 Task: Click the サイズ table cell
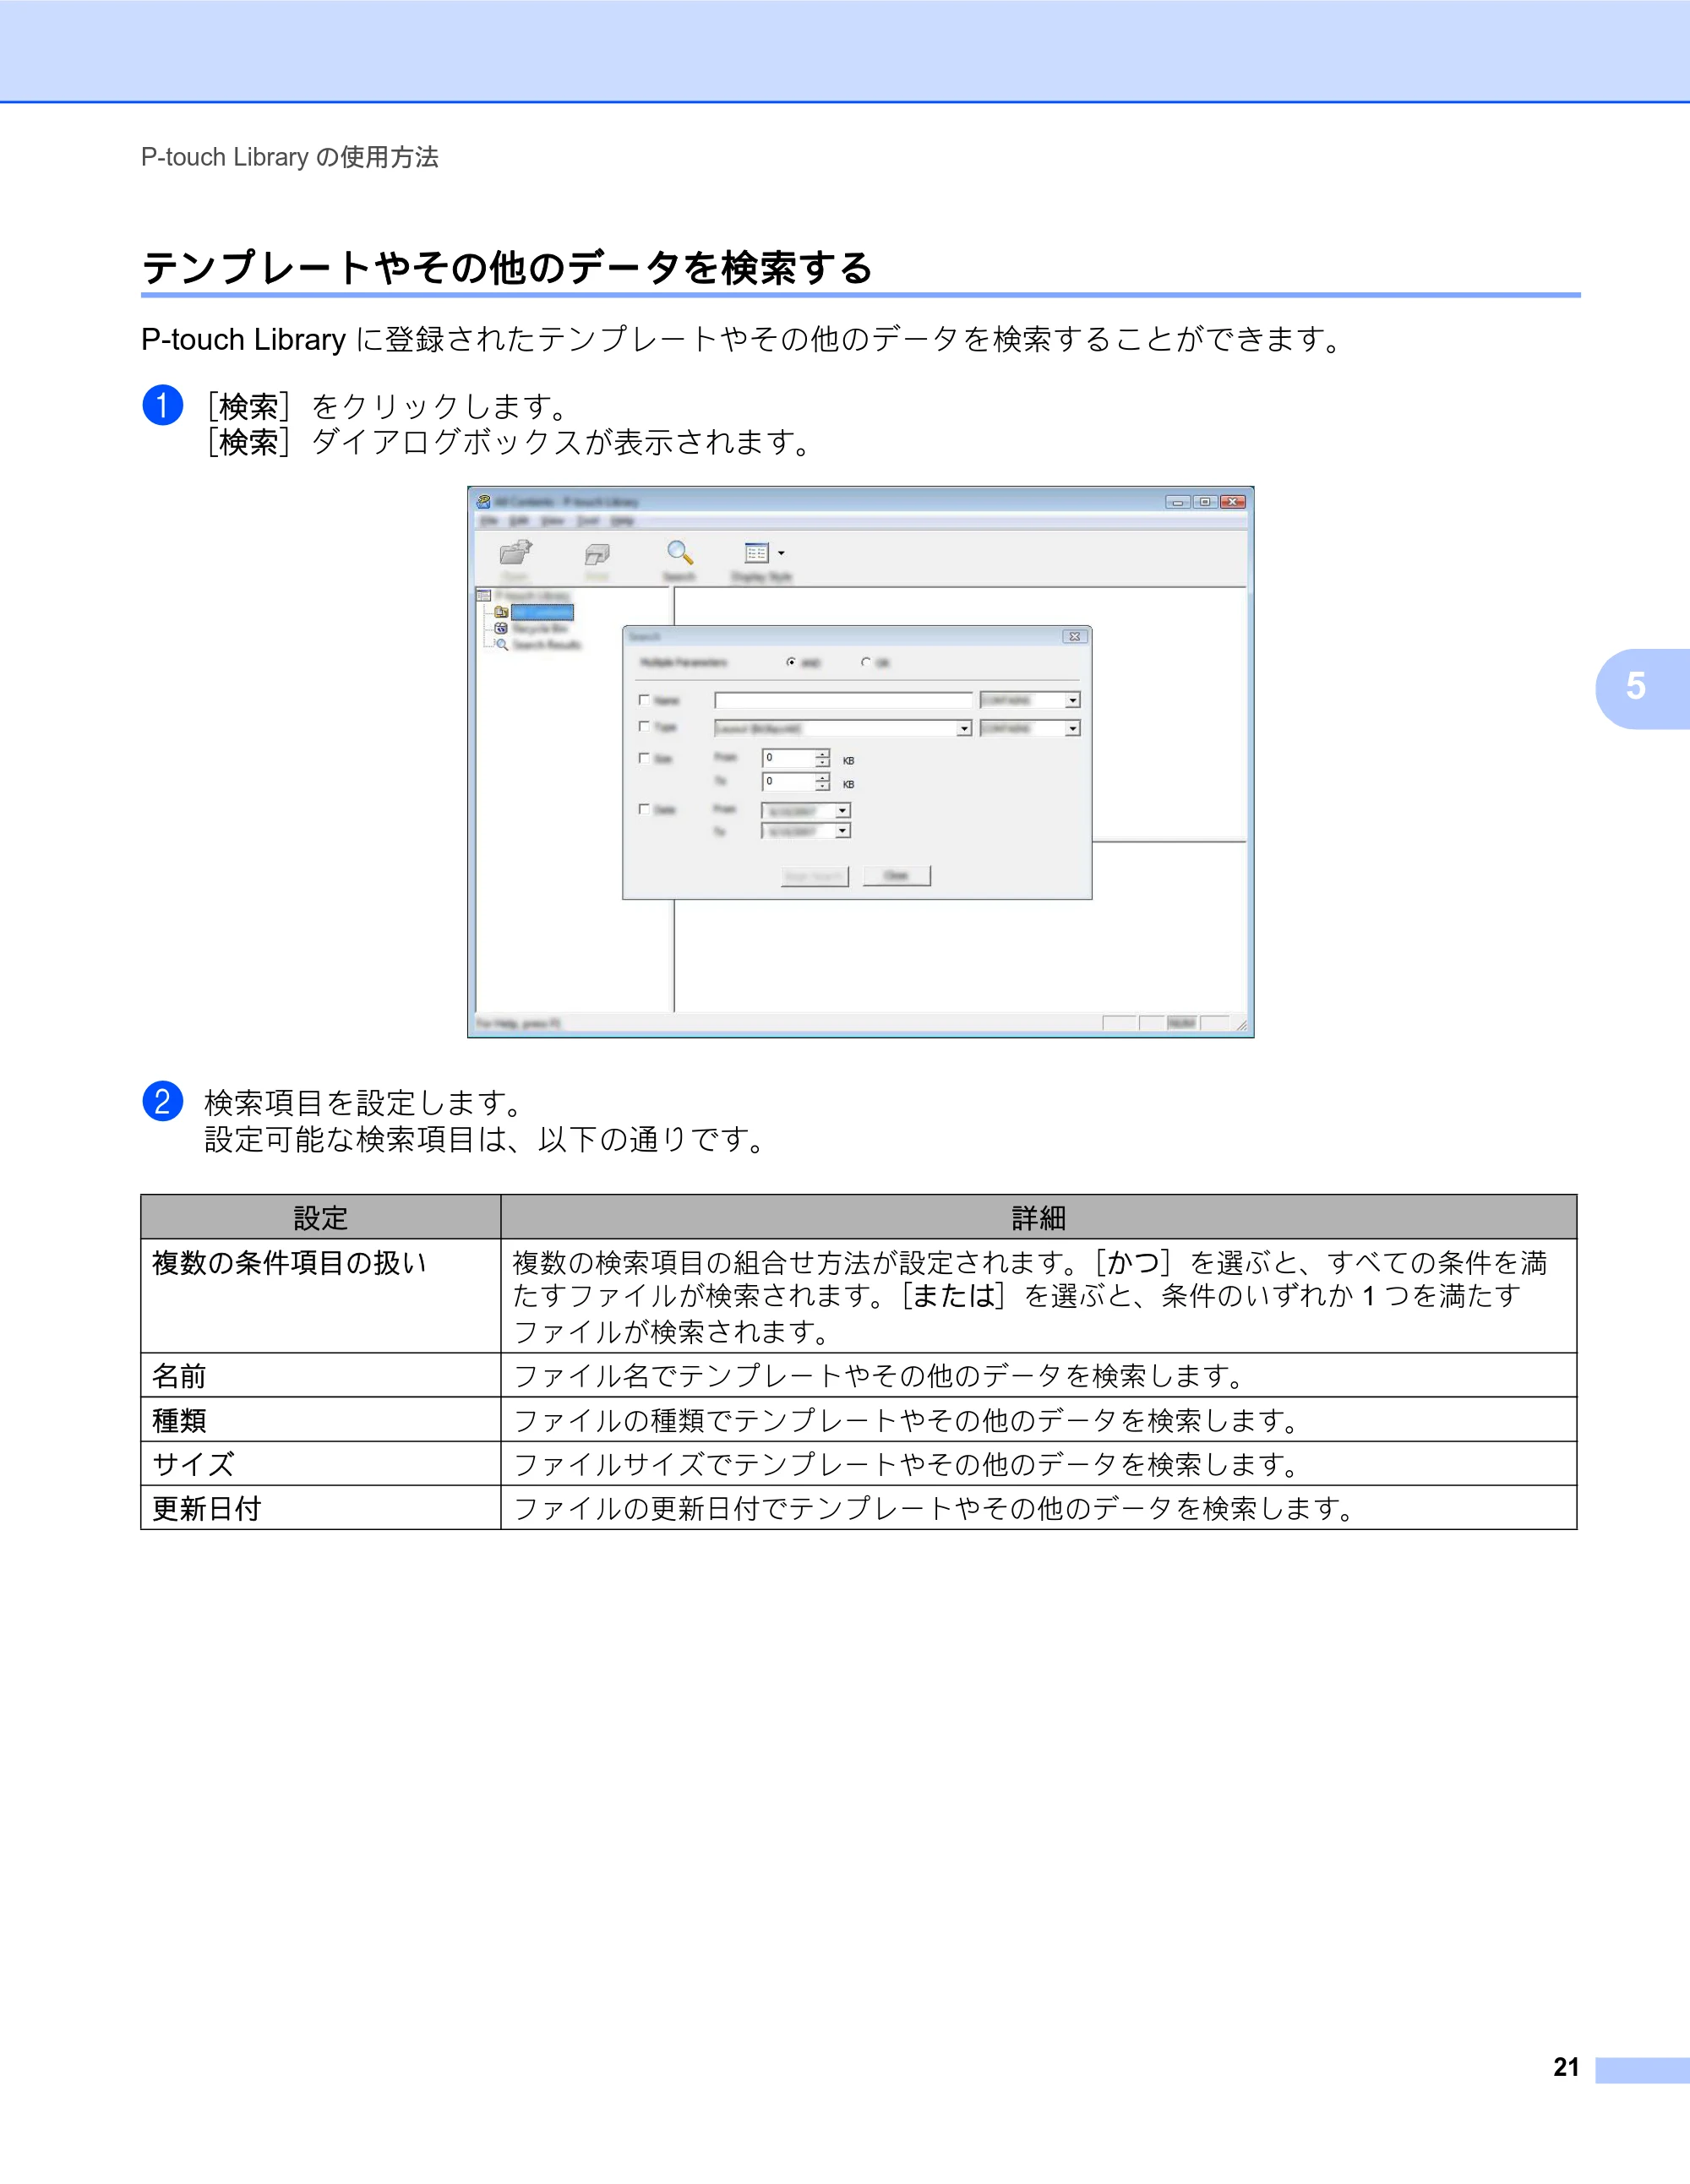(321, 1464)
